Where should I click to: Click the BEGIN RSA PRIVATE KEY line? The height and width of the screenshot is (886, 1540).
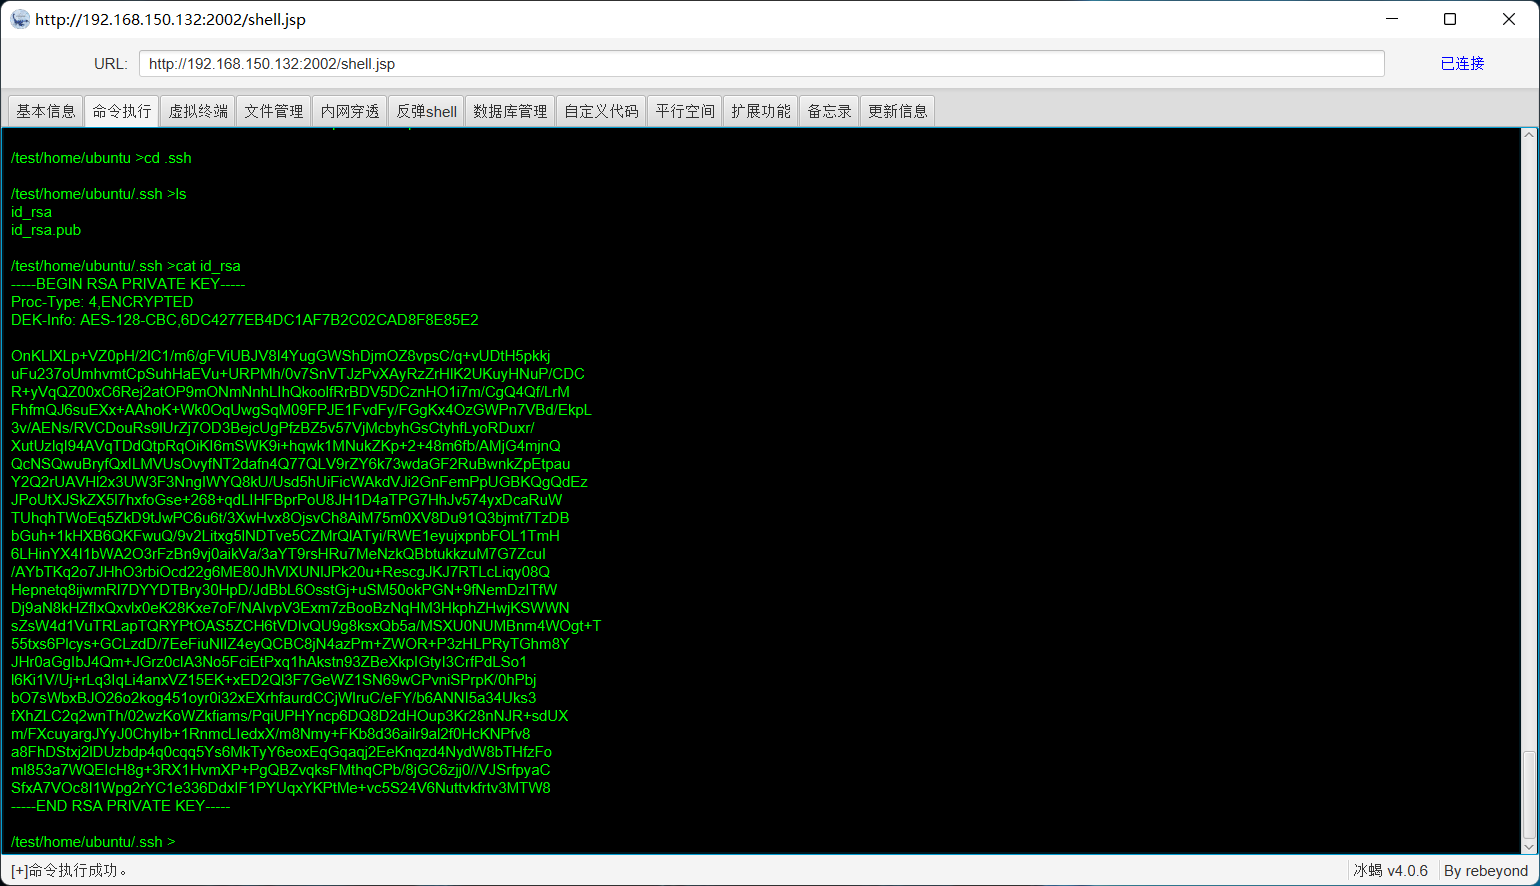[128, 284]
